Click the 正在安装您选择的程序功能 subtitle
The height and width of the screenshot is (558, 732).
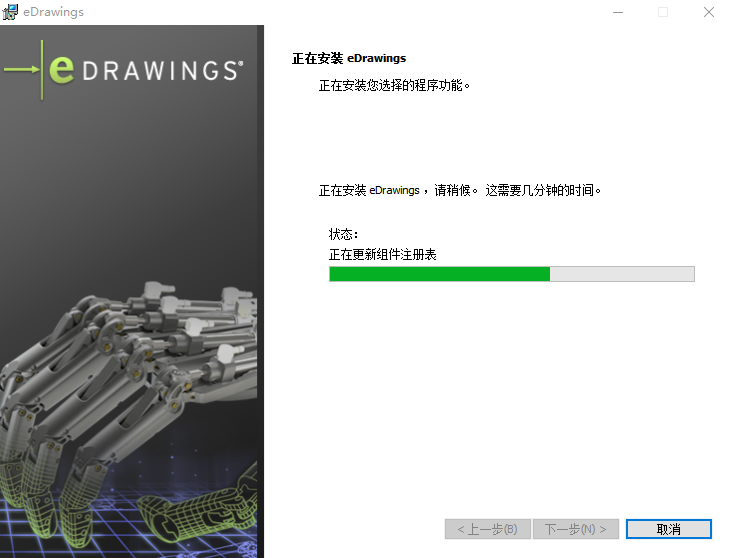point(394,85)
